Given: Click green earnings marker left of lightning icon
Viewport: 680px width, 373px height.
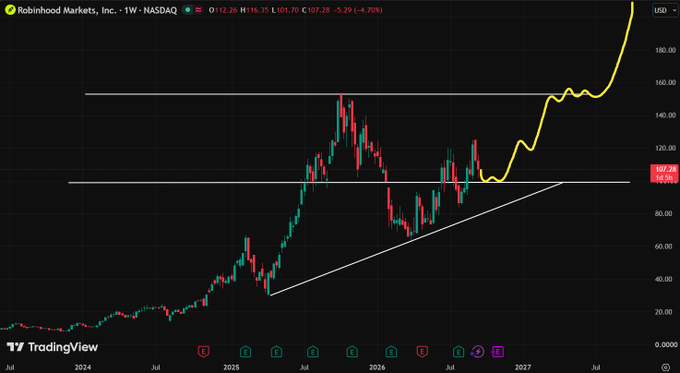Looking at the screenshot, I should [458, 351].
